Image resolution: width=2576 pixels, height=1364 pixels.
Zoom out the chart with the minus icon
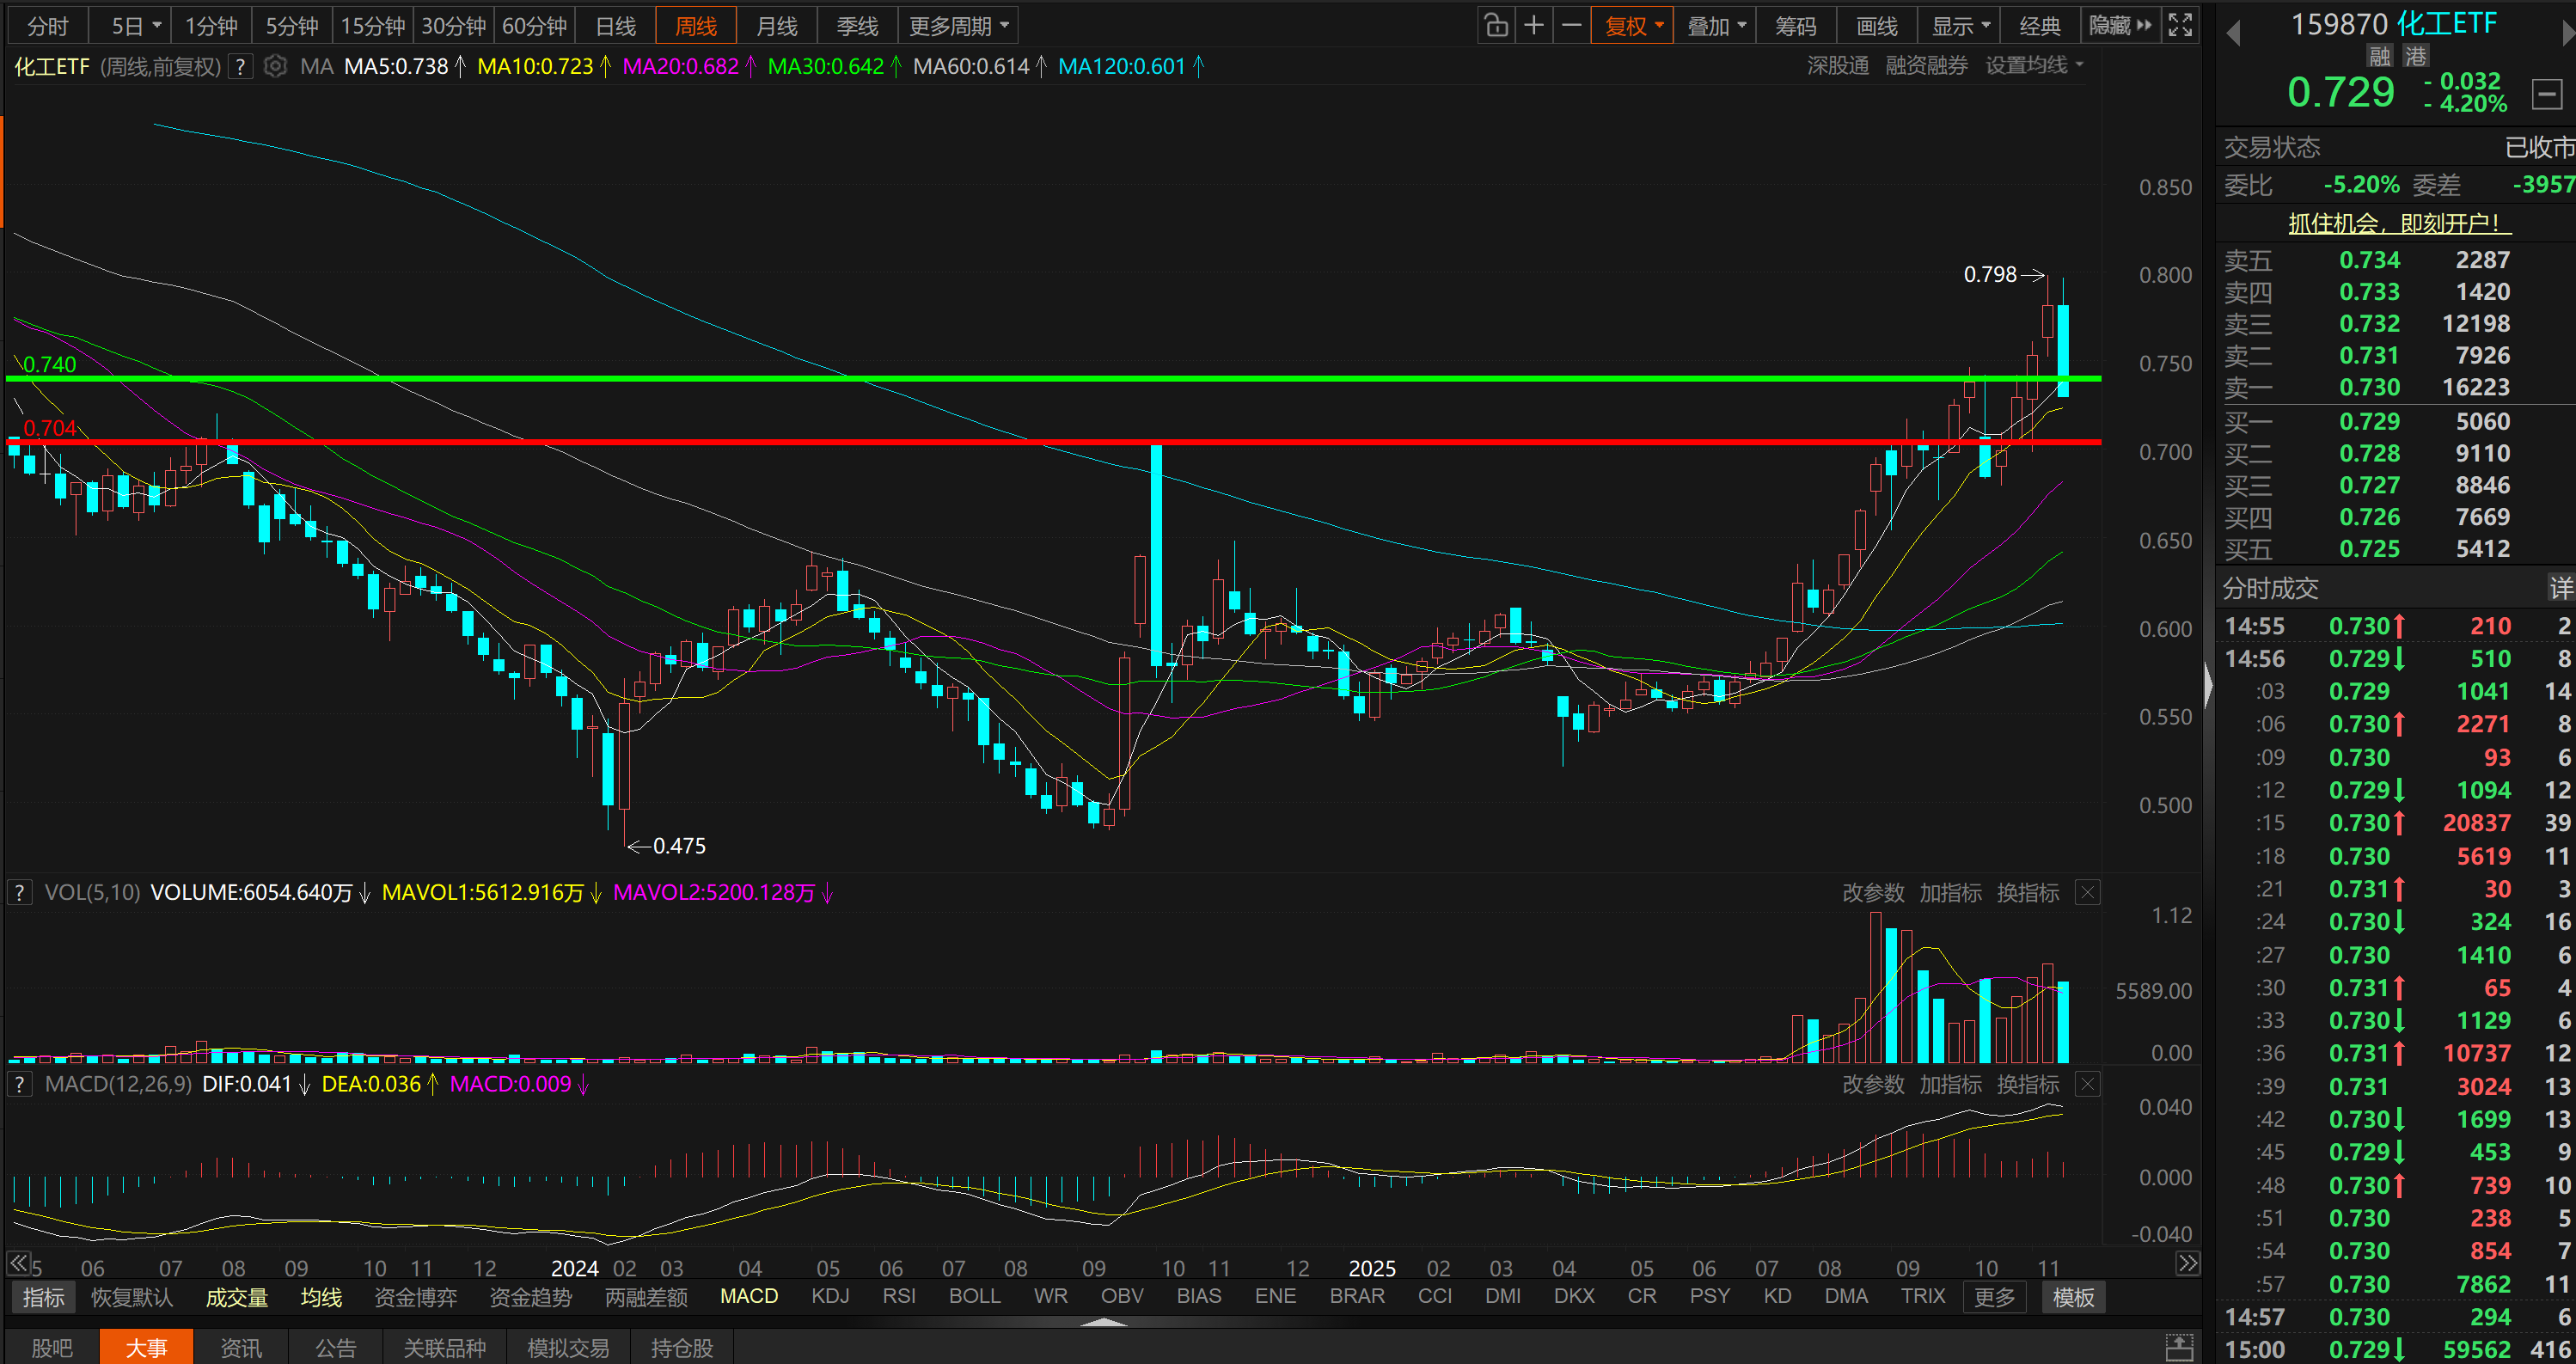[1572, 26]
